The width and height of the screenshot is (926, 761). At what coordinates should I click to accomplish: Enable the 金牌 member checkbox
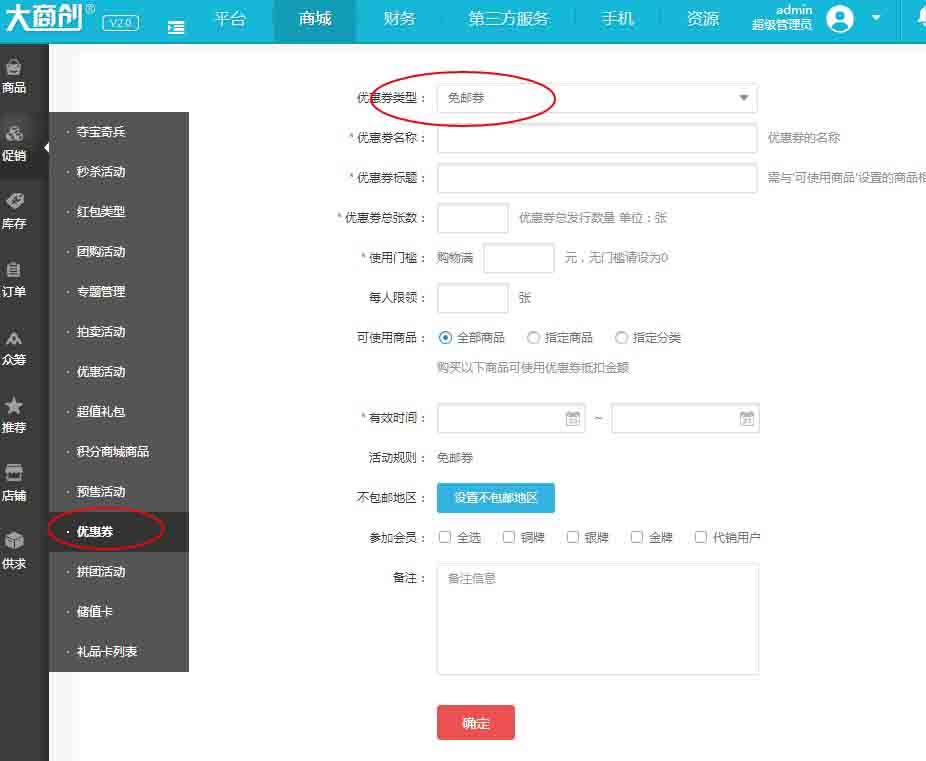[x=637, y=537]
